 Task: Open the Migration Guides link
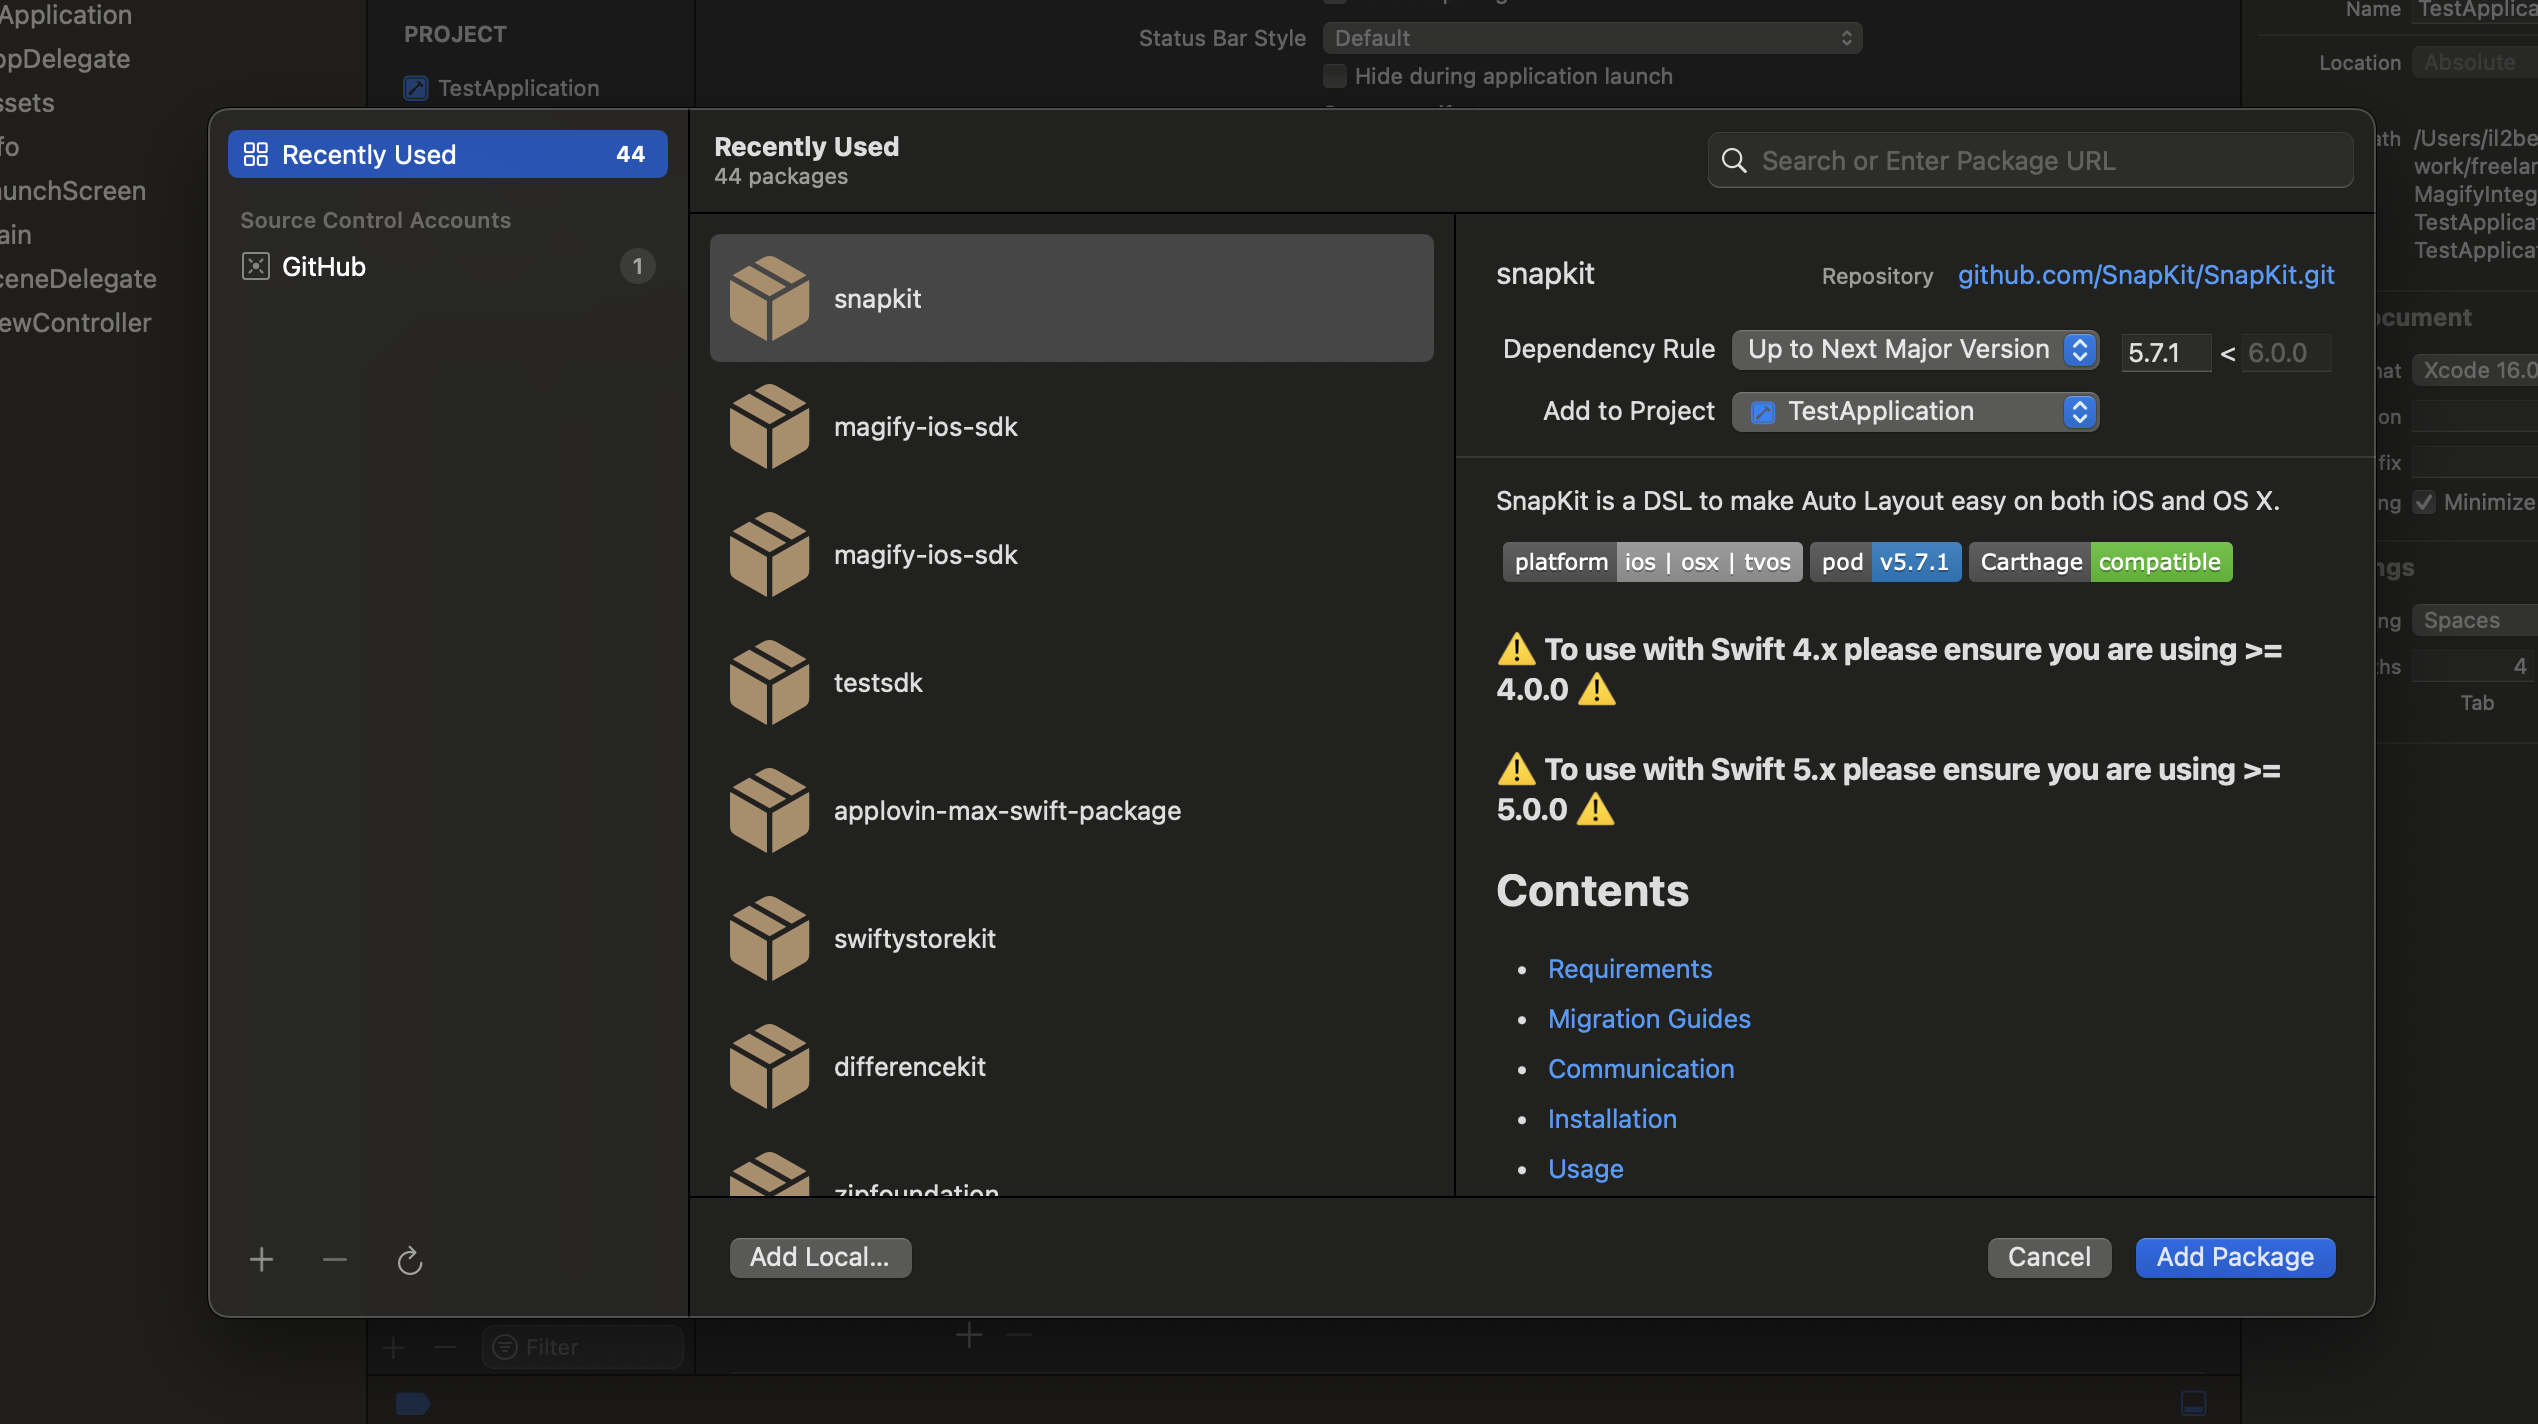click(1649, 1019)
